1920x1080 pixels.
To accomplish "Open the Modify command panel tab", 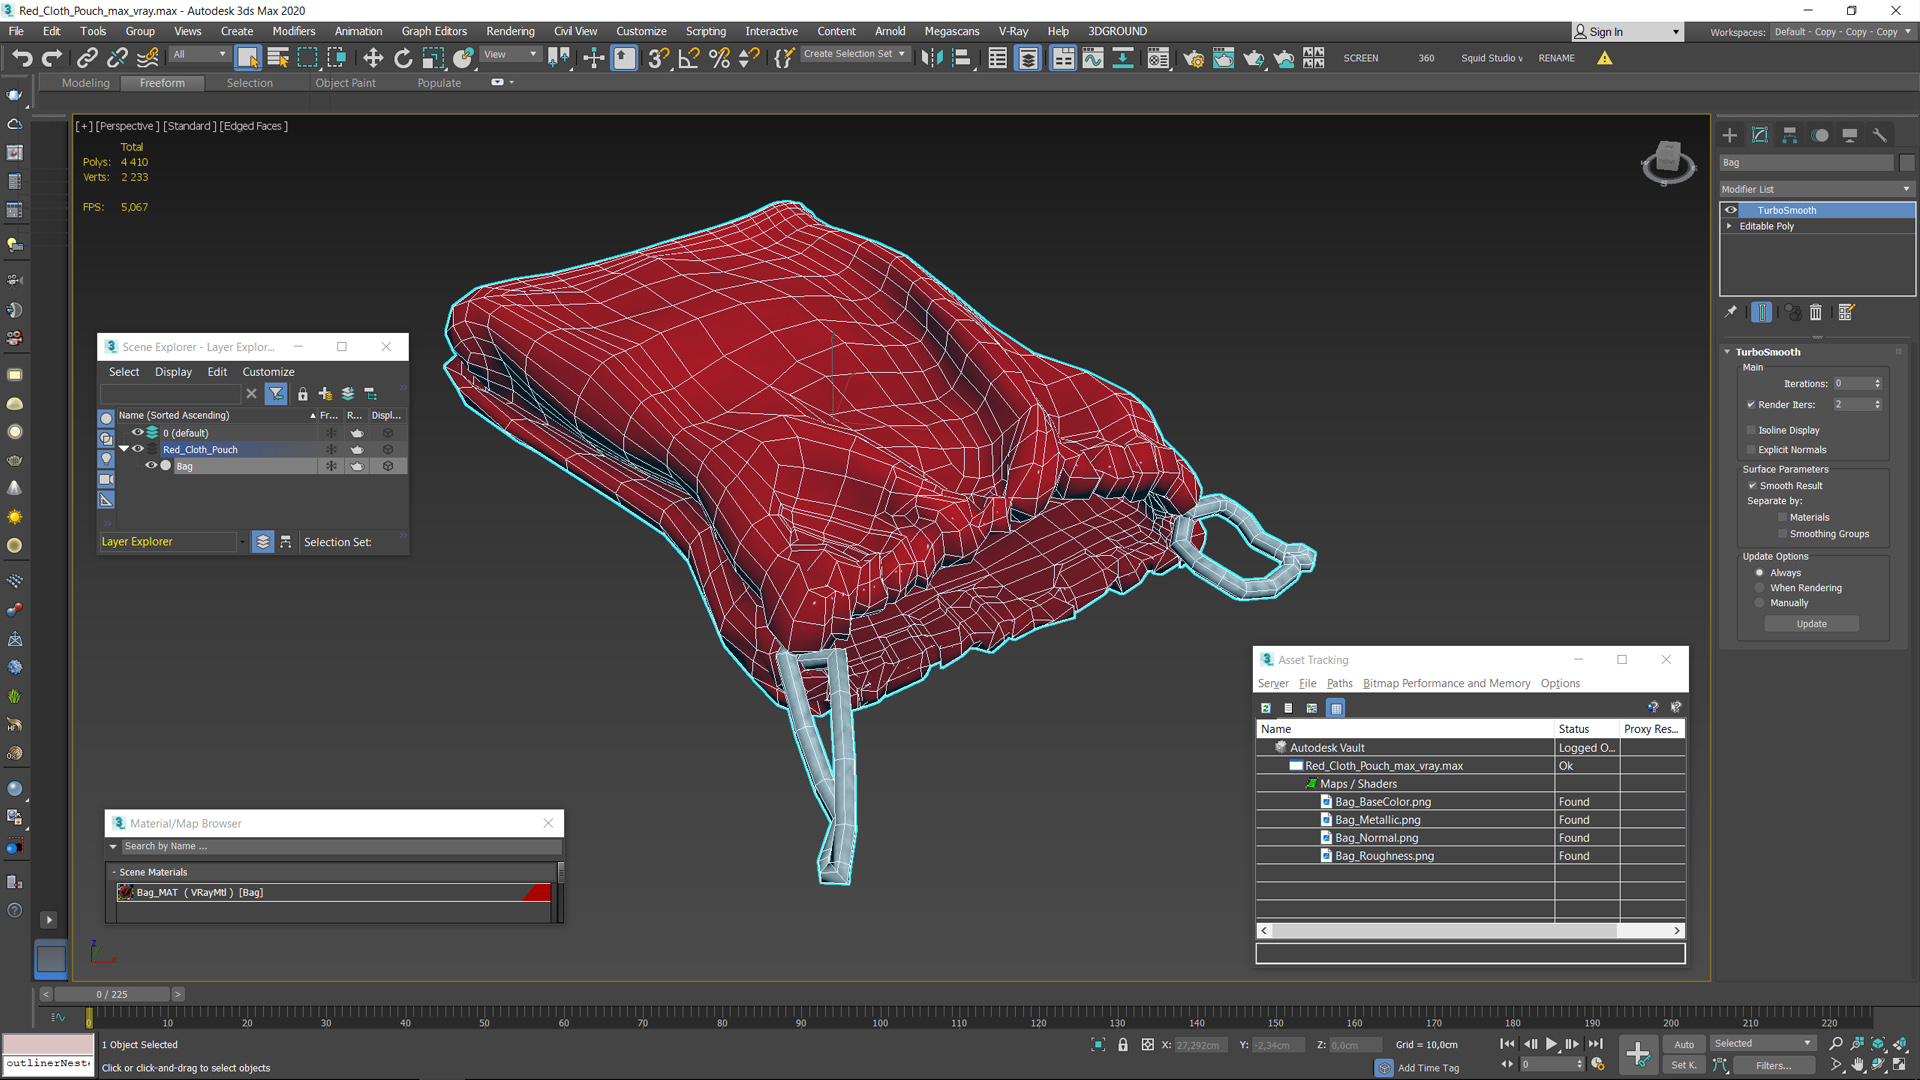I will (x=1760, y=135).
